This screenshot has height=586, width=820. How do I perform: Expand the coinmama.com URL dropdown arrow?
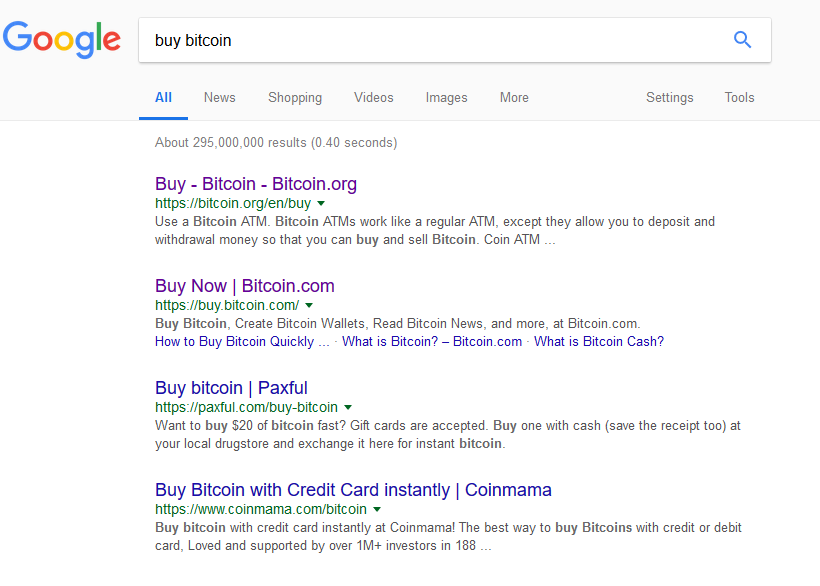[376, 509]
